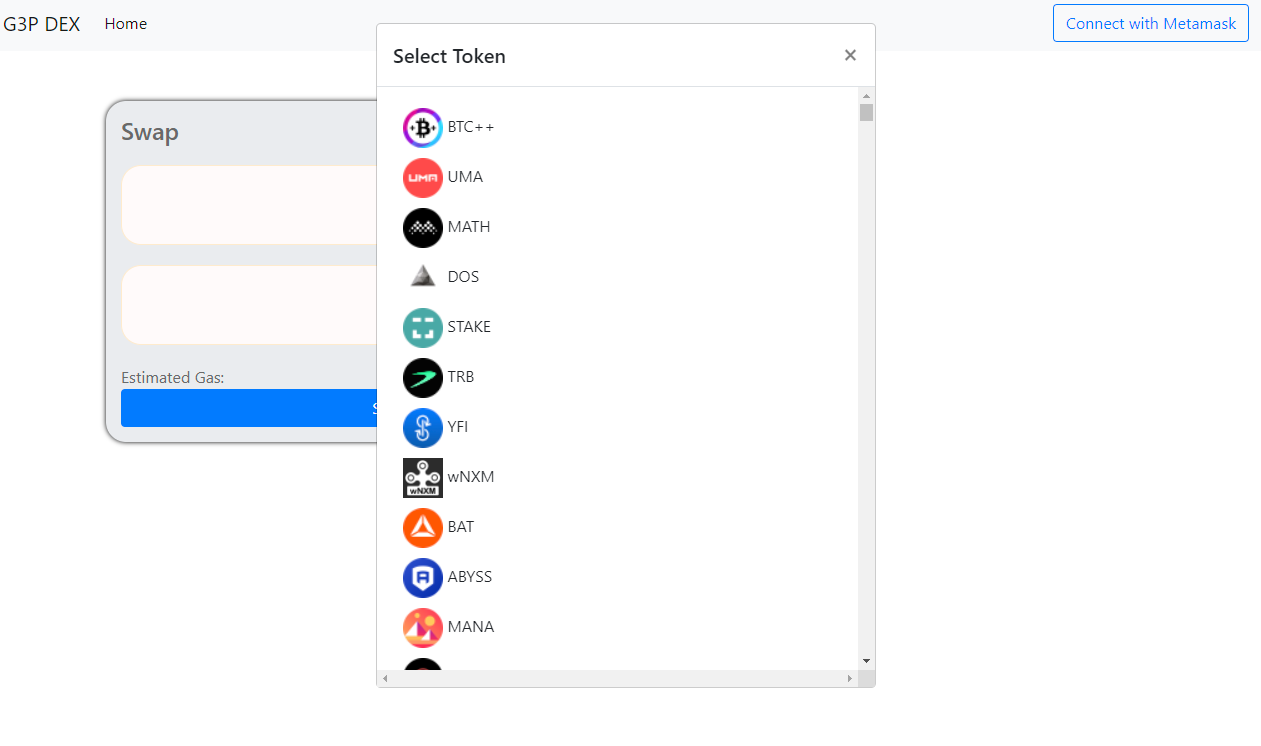Open the Home nav link
Screen dimensions: 1261x746
tap(126, 23)
